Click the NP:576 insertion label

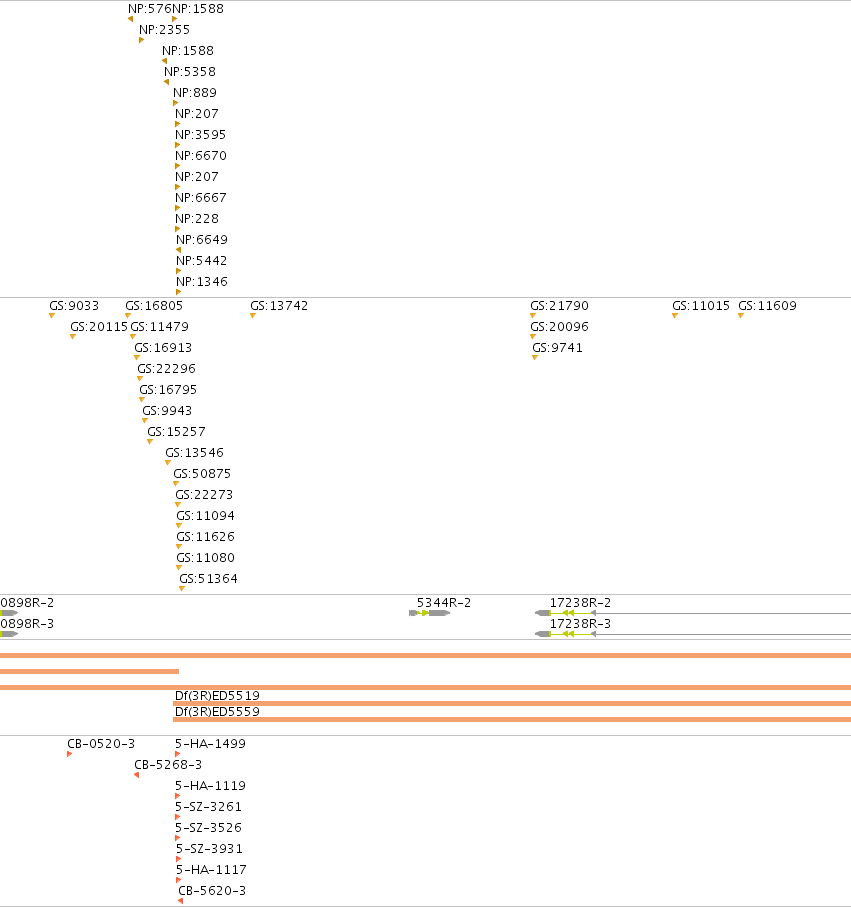150,9
